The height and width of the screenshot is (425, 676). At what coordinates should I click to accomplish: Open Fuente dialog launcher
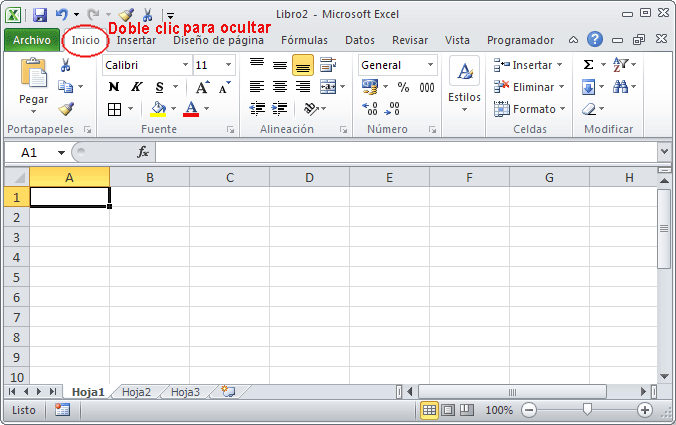pos(231,130)
